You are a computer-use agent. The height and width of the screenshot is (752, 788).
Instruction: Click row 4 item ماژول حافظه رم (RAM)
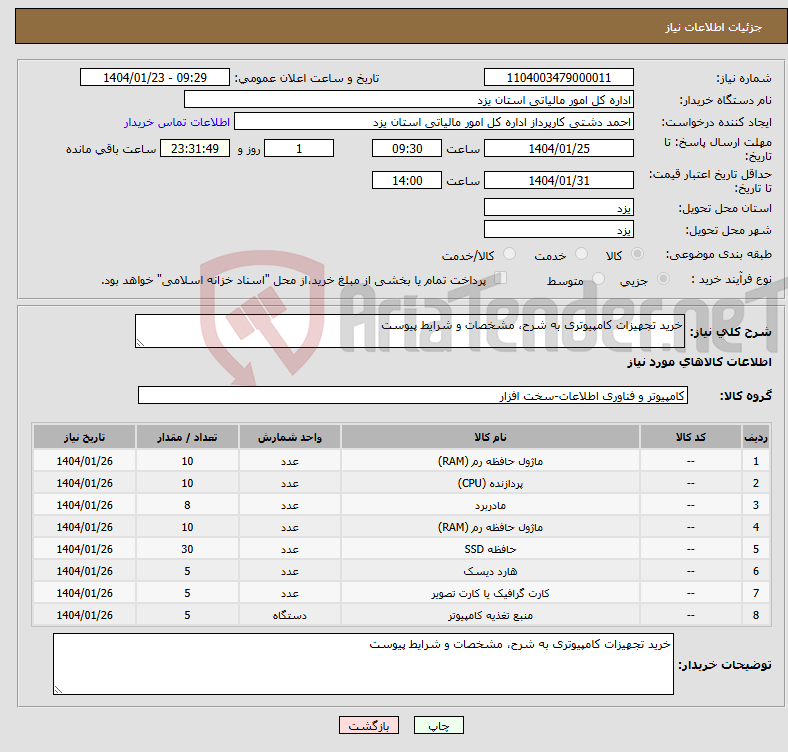tap(490, 527)
